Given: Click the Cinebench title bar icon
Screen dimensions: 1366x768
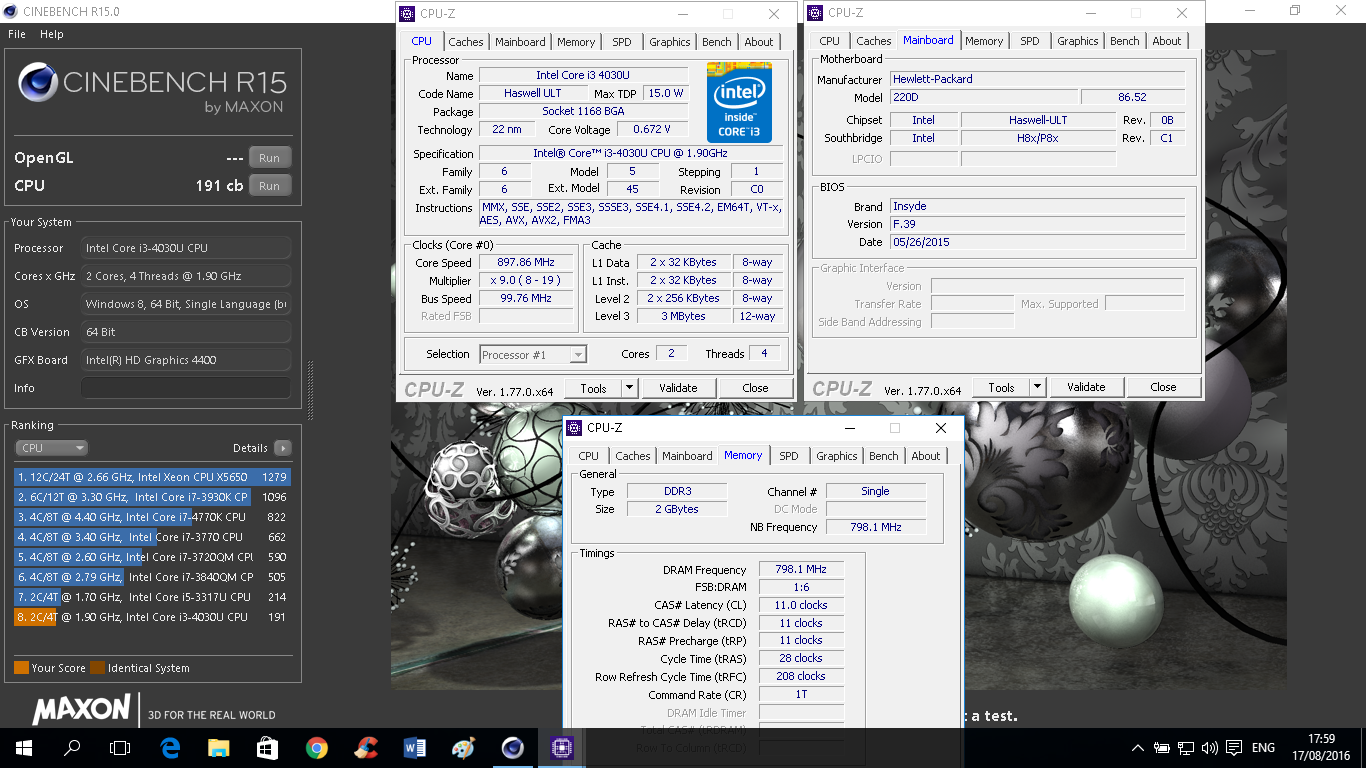Looking at the screenshot, I should click(x=10, y=11).
